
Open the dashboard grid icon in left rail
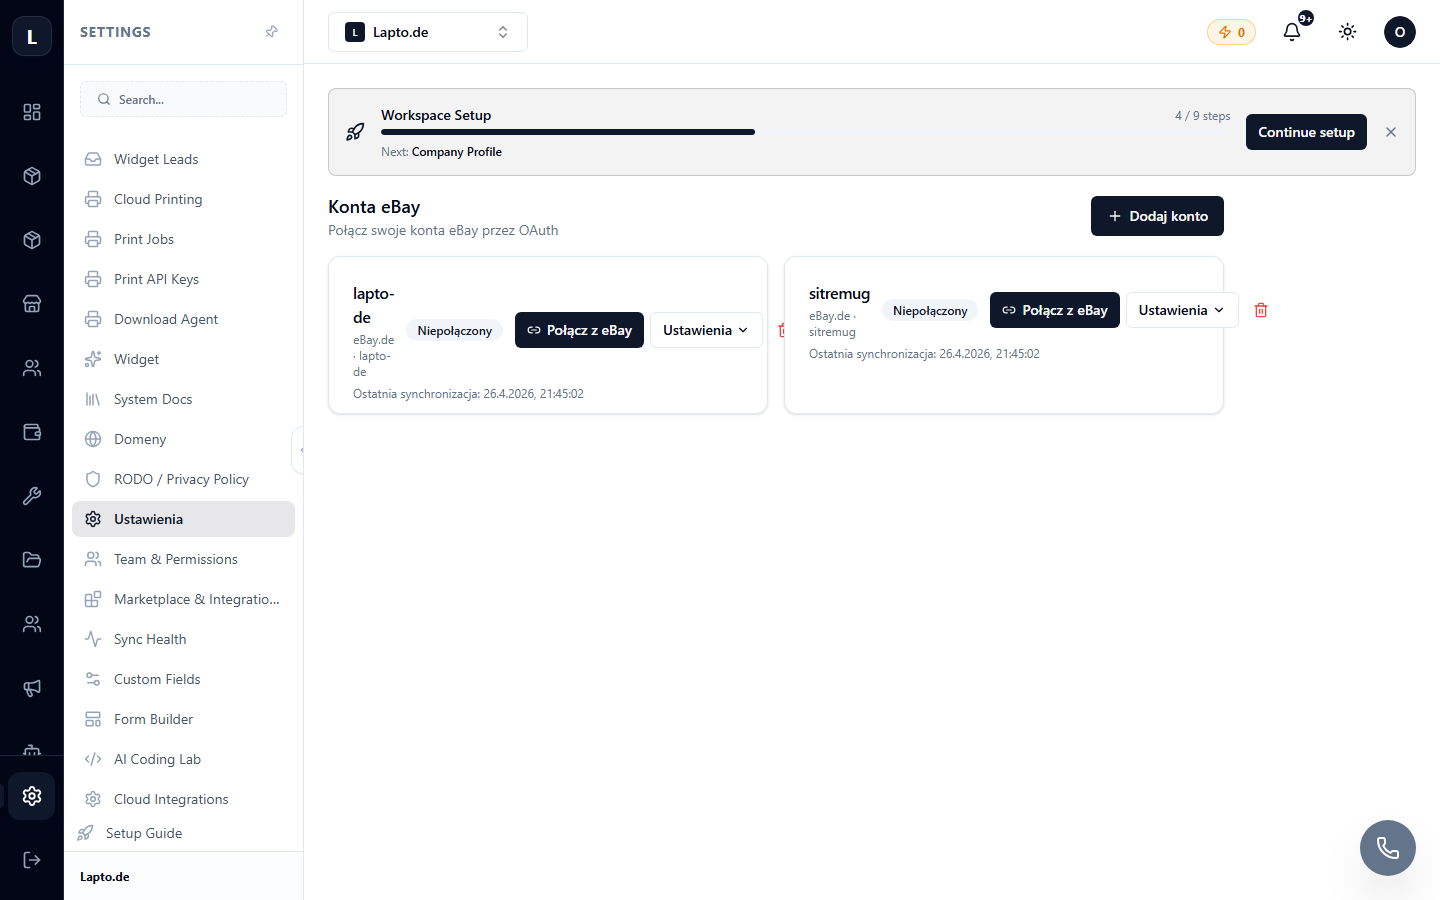coord(32,112)
